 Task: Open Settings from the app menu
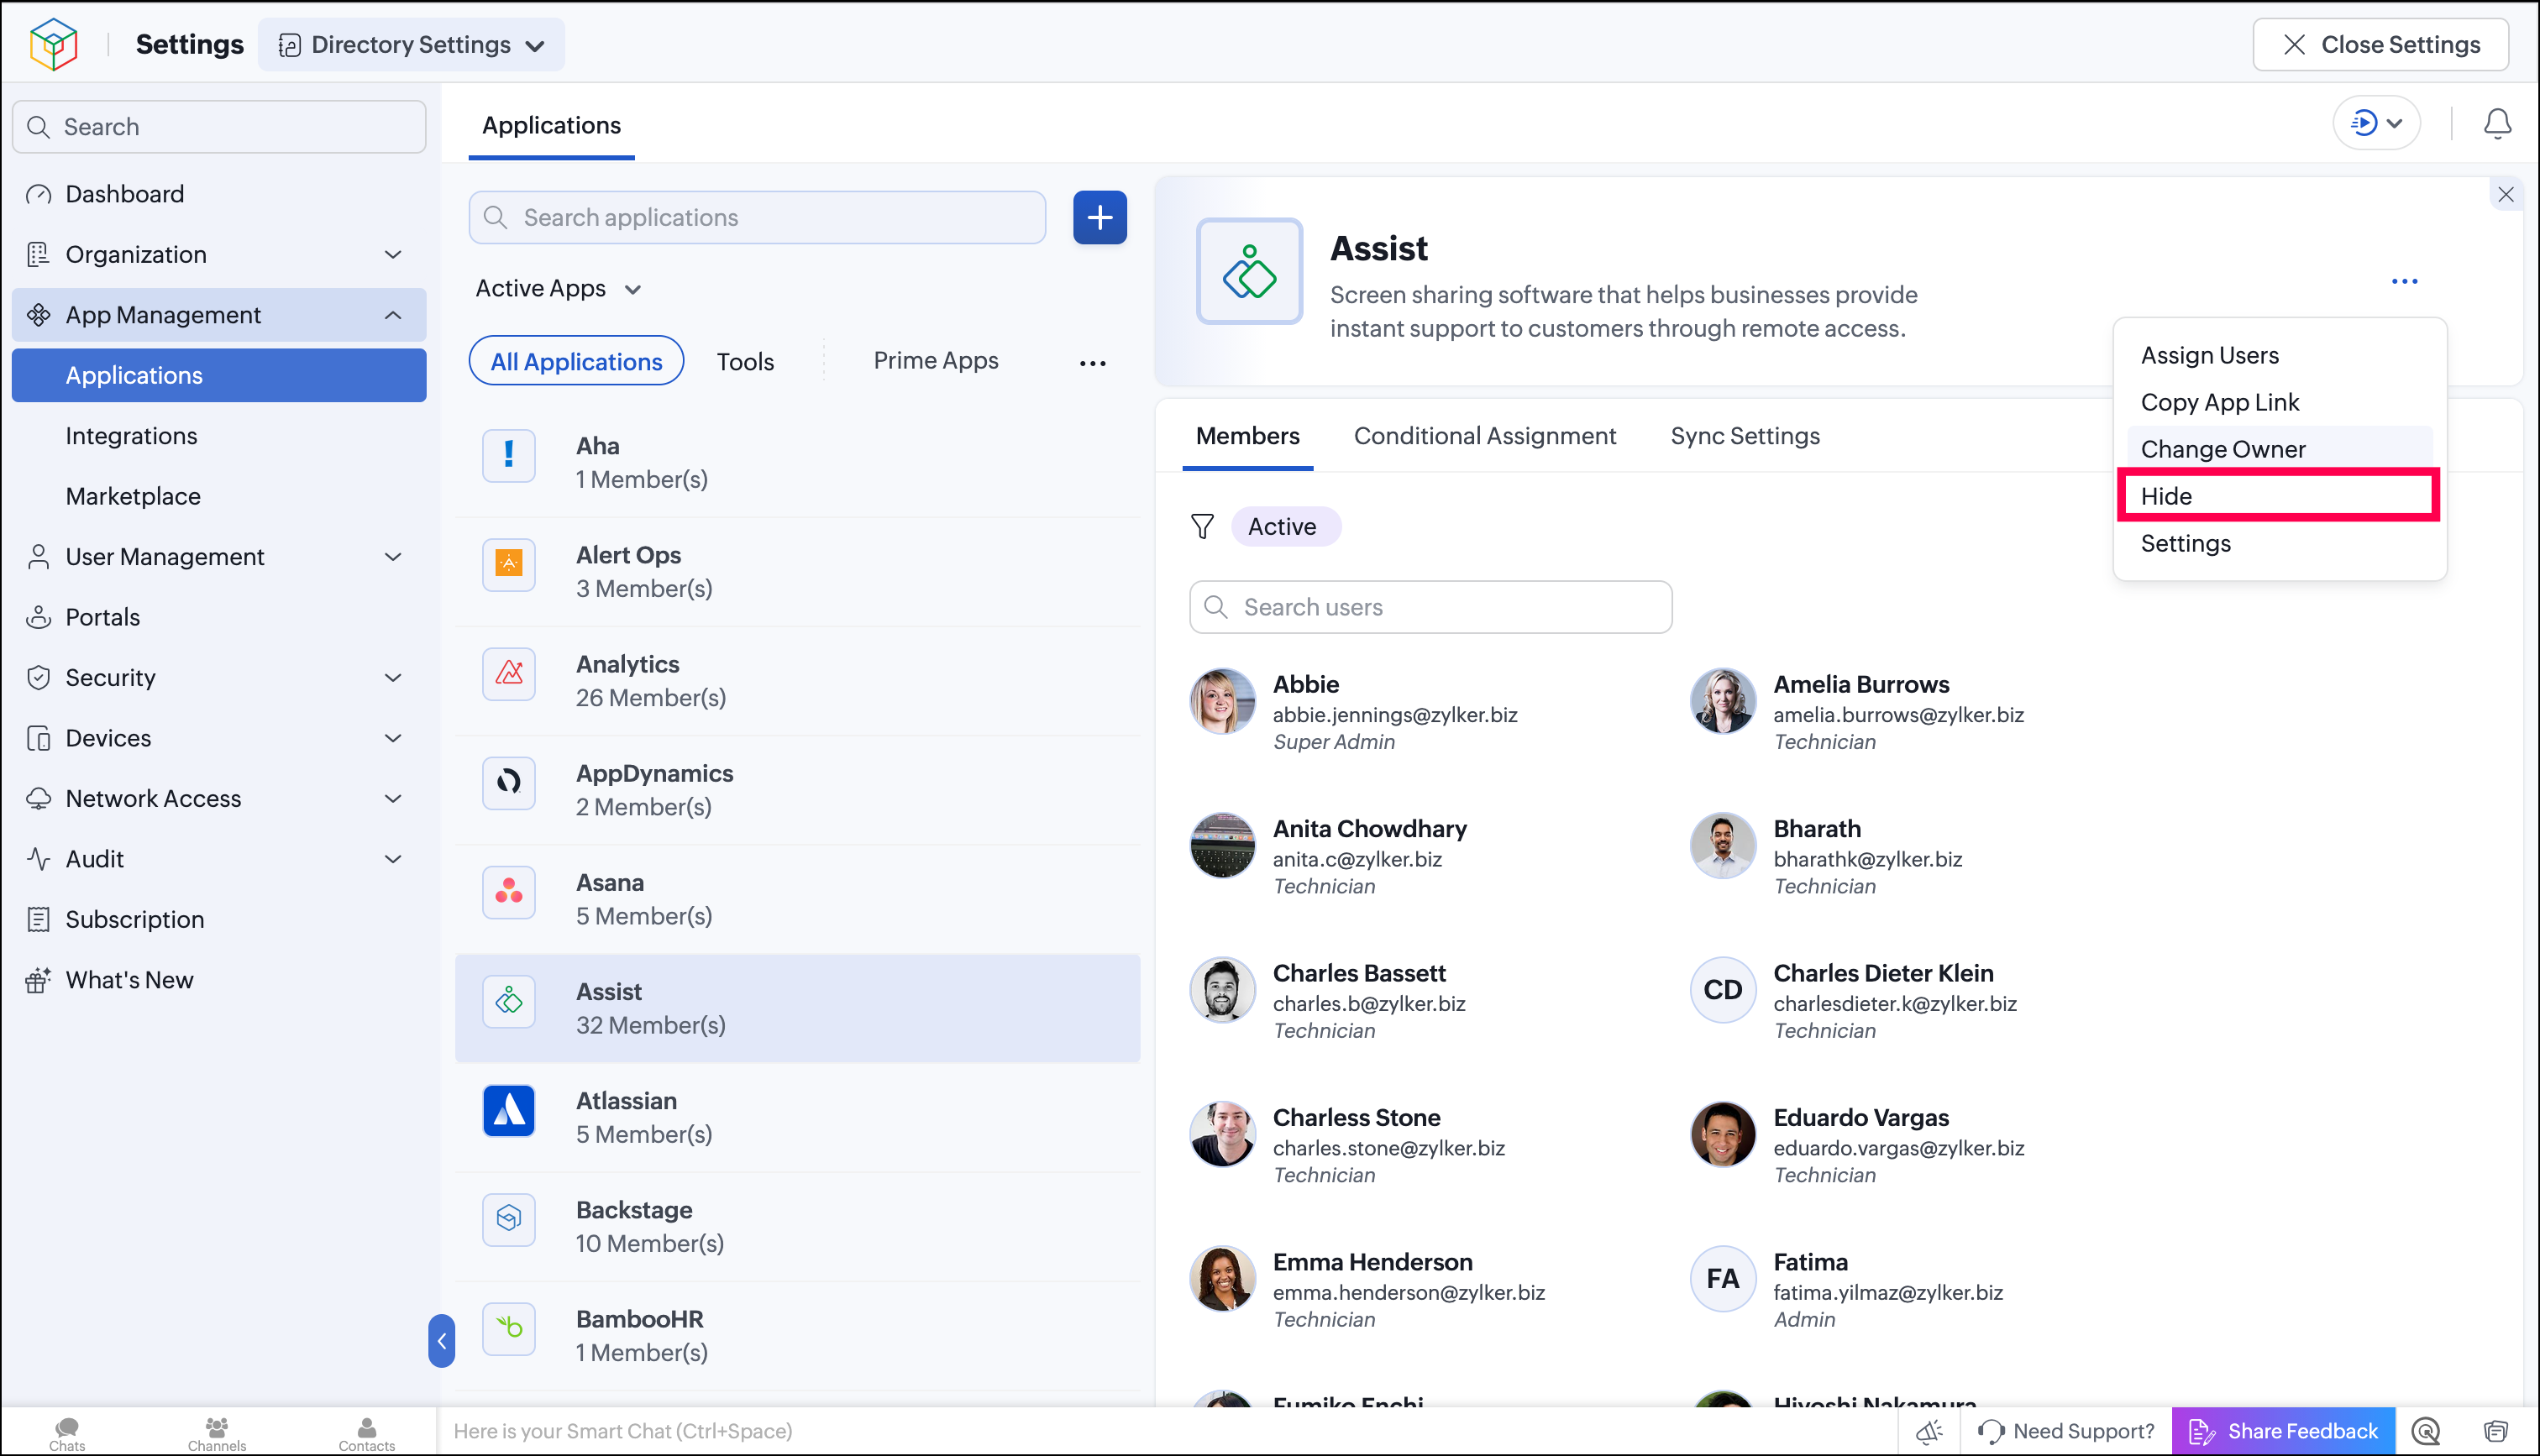point(2279,543)
